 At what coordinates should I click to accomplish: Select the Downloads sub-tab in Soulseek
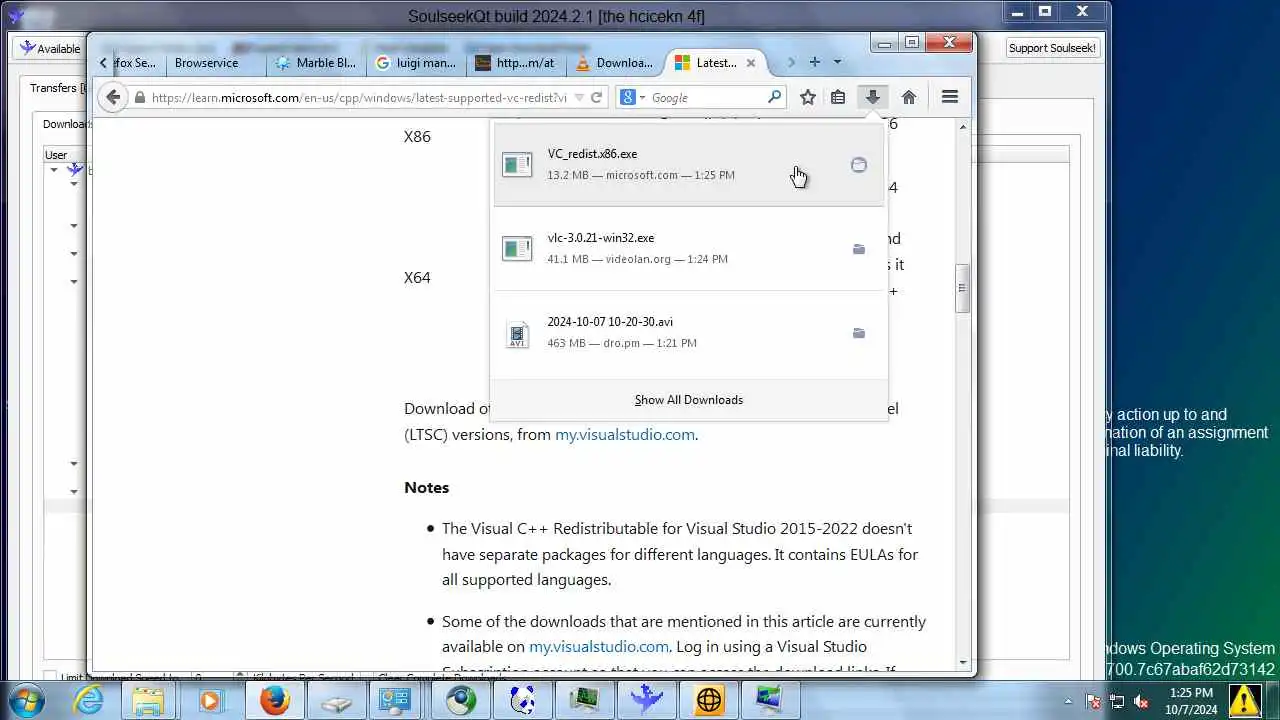pos(67,124)
